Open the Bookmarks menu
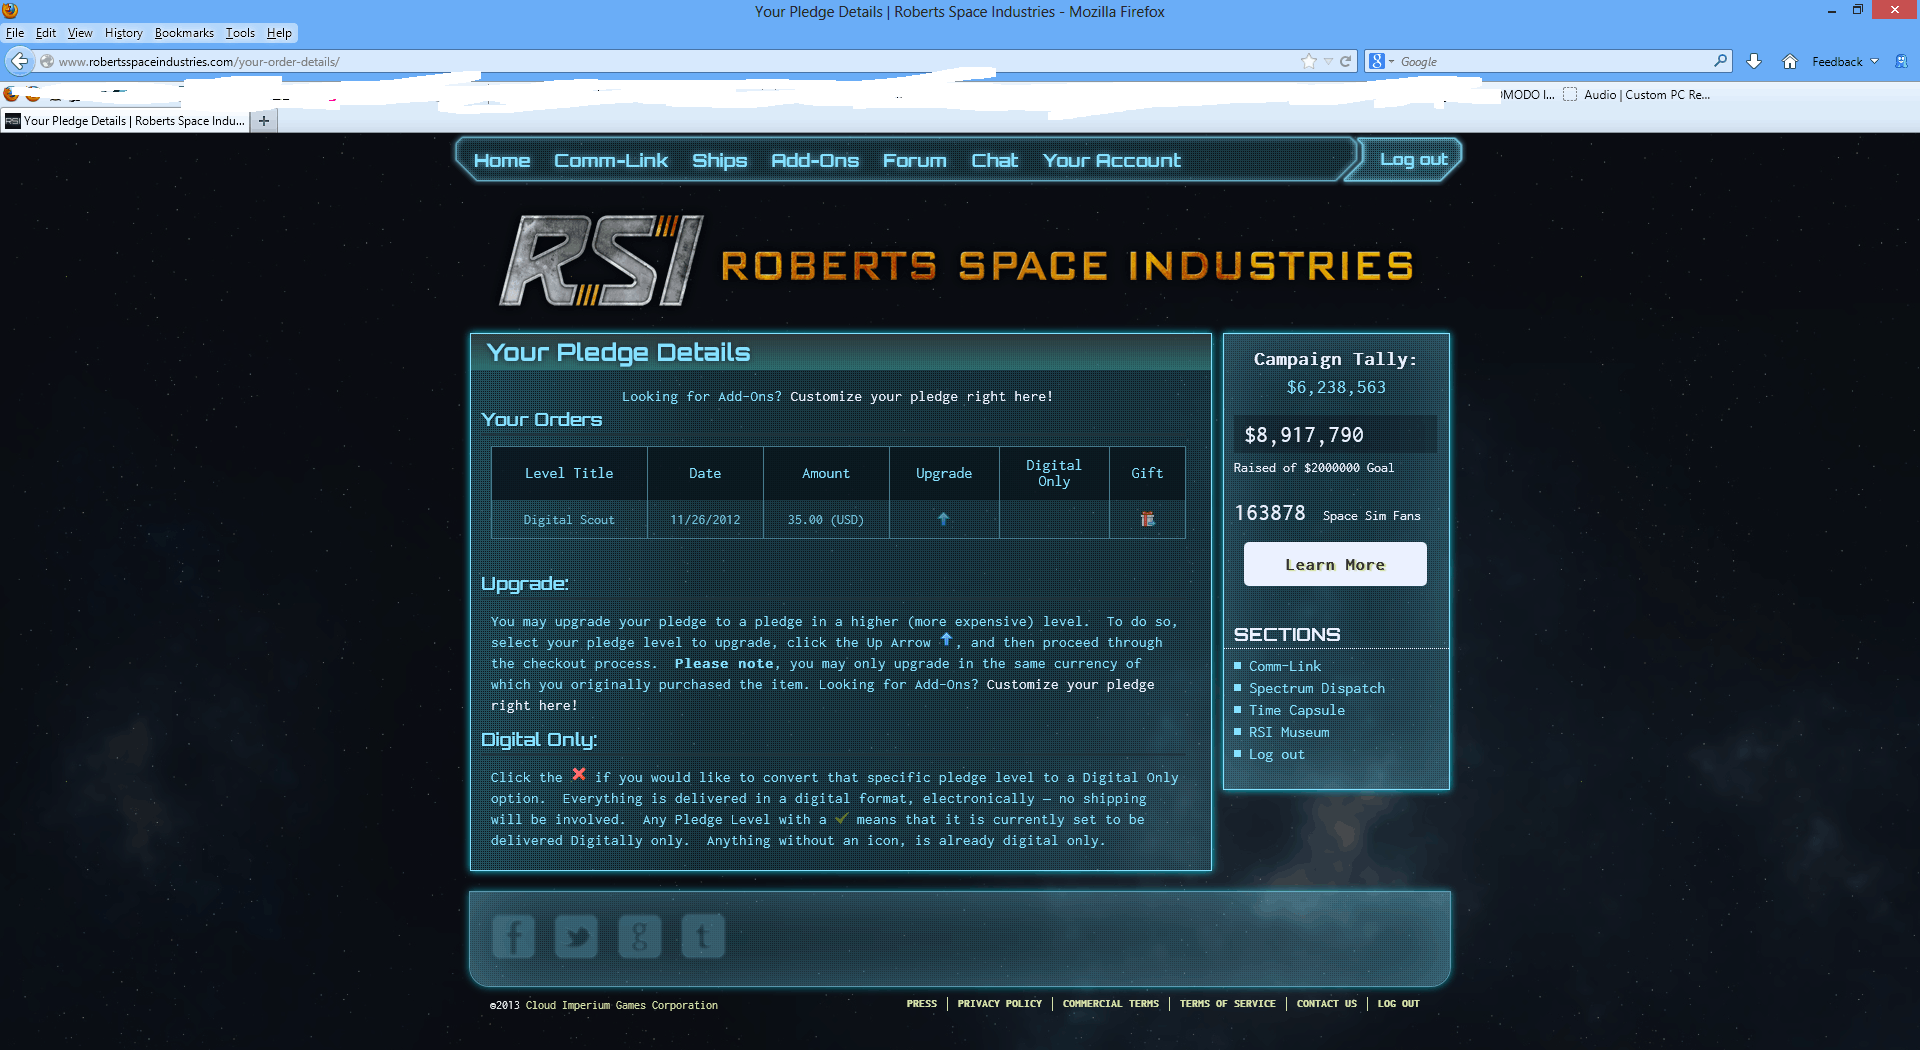Screen dimensions: 1920x1050 click(x=184, y=33)
